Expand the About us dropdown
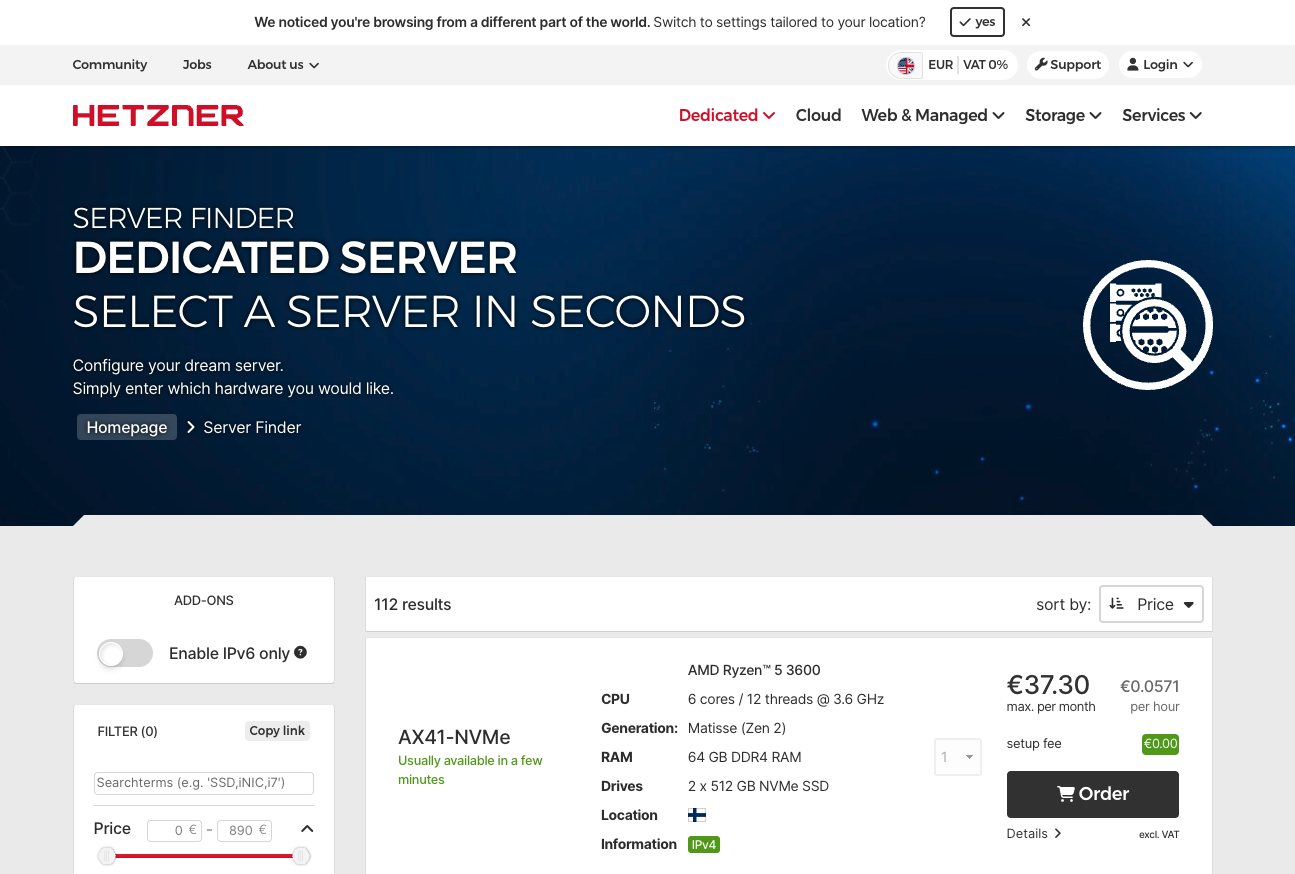This screenshot has height=874, width=1295. tap(283, 64)
